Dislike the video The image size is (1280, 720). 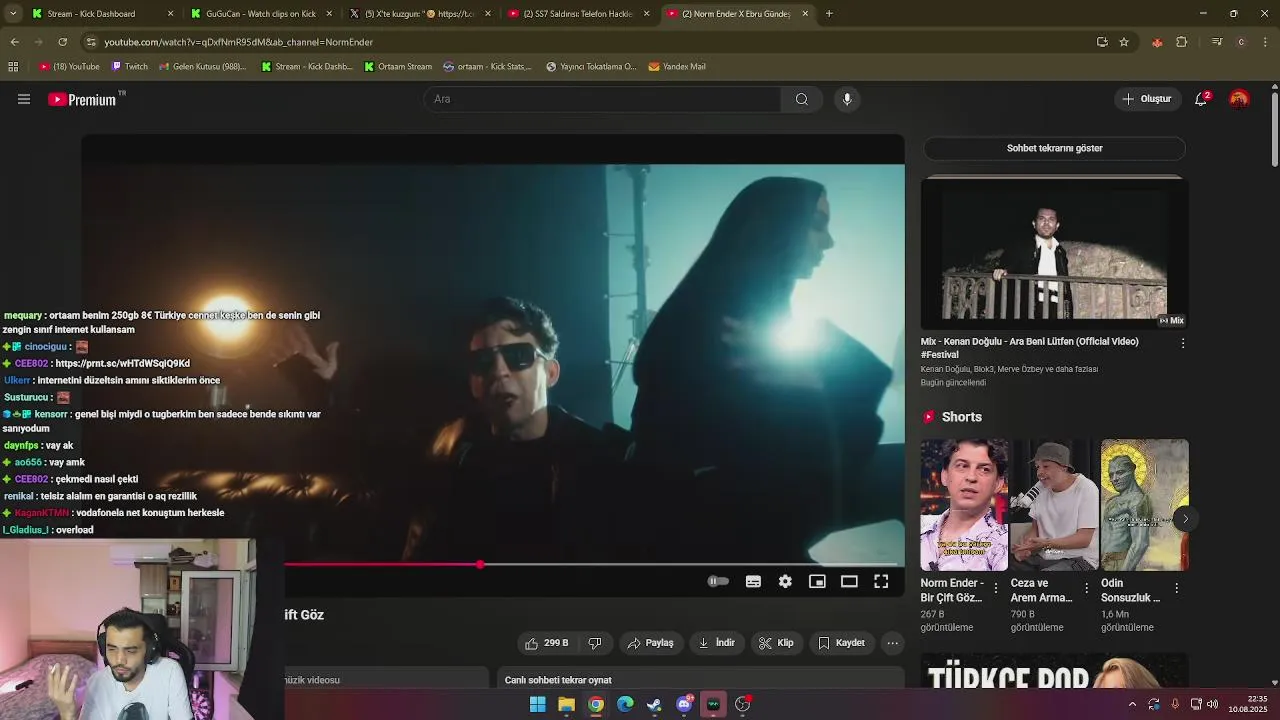(595, 643)
